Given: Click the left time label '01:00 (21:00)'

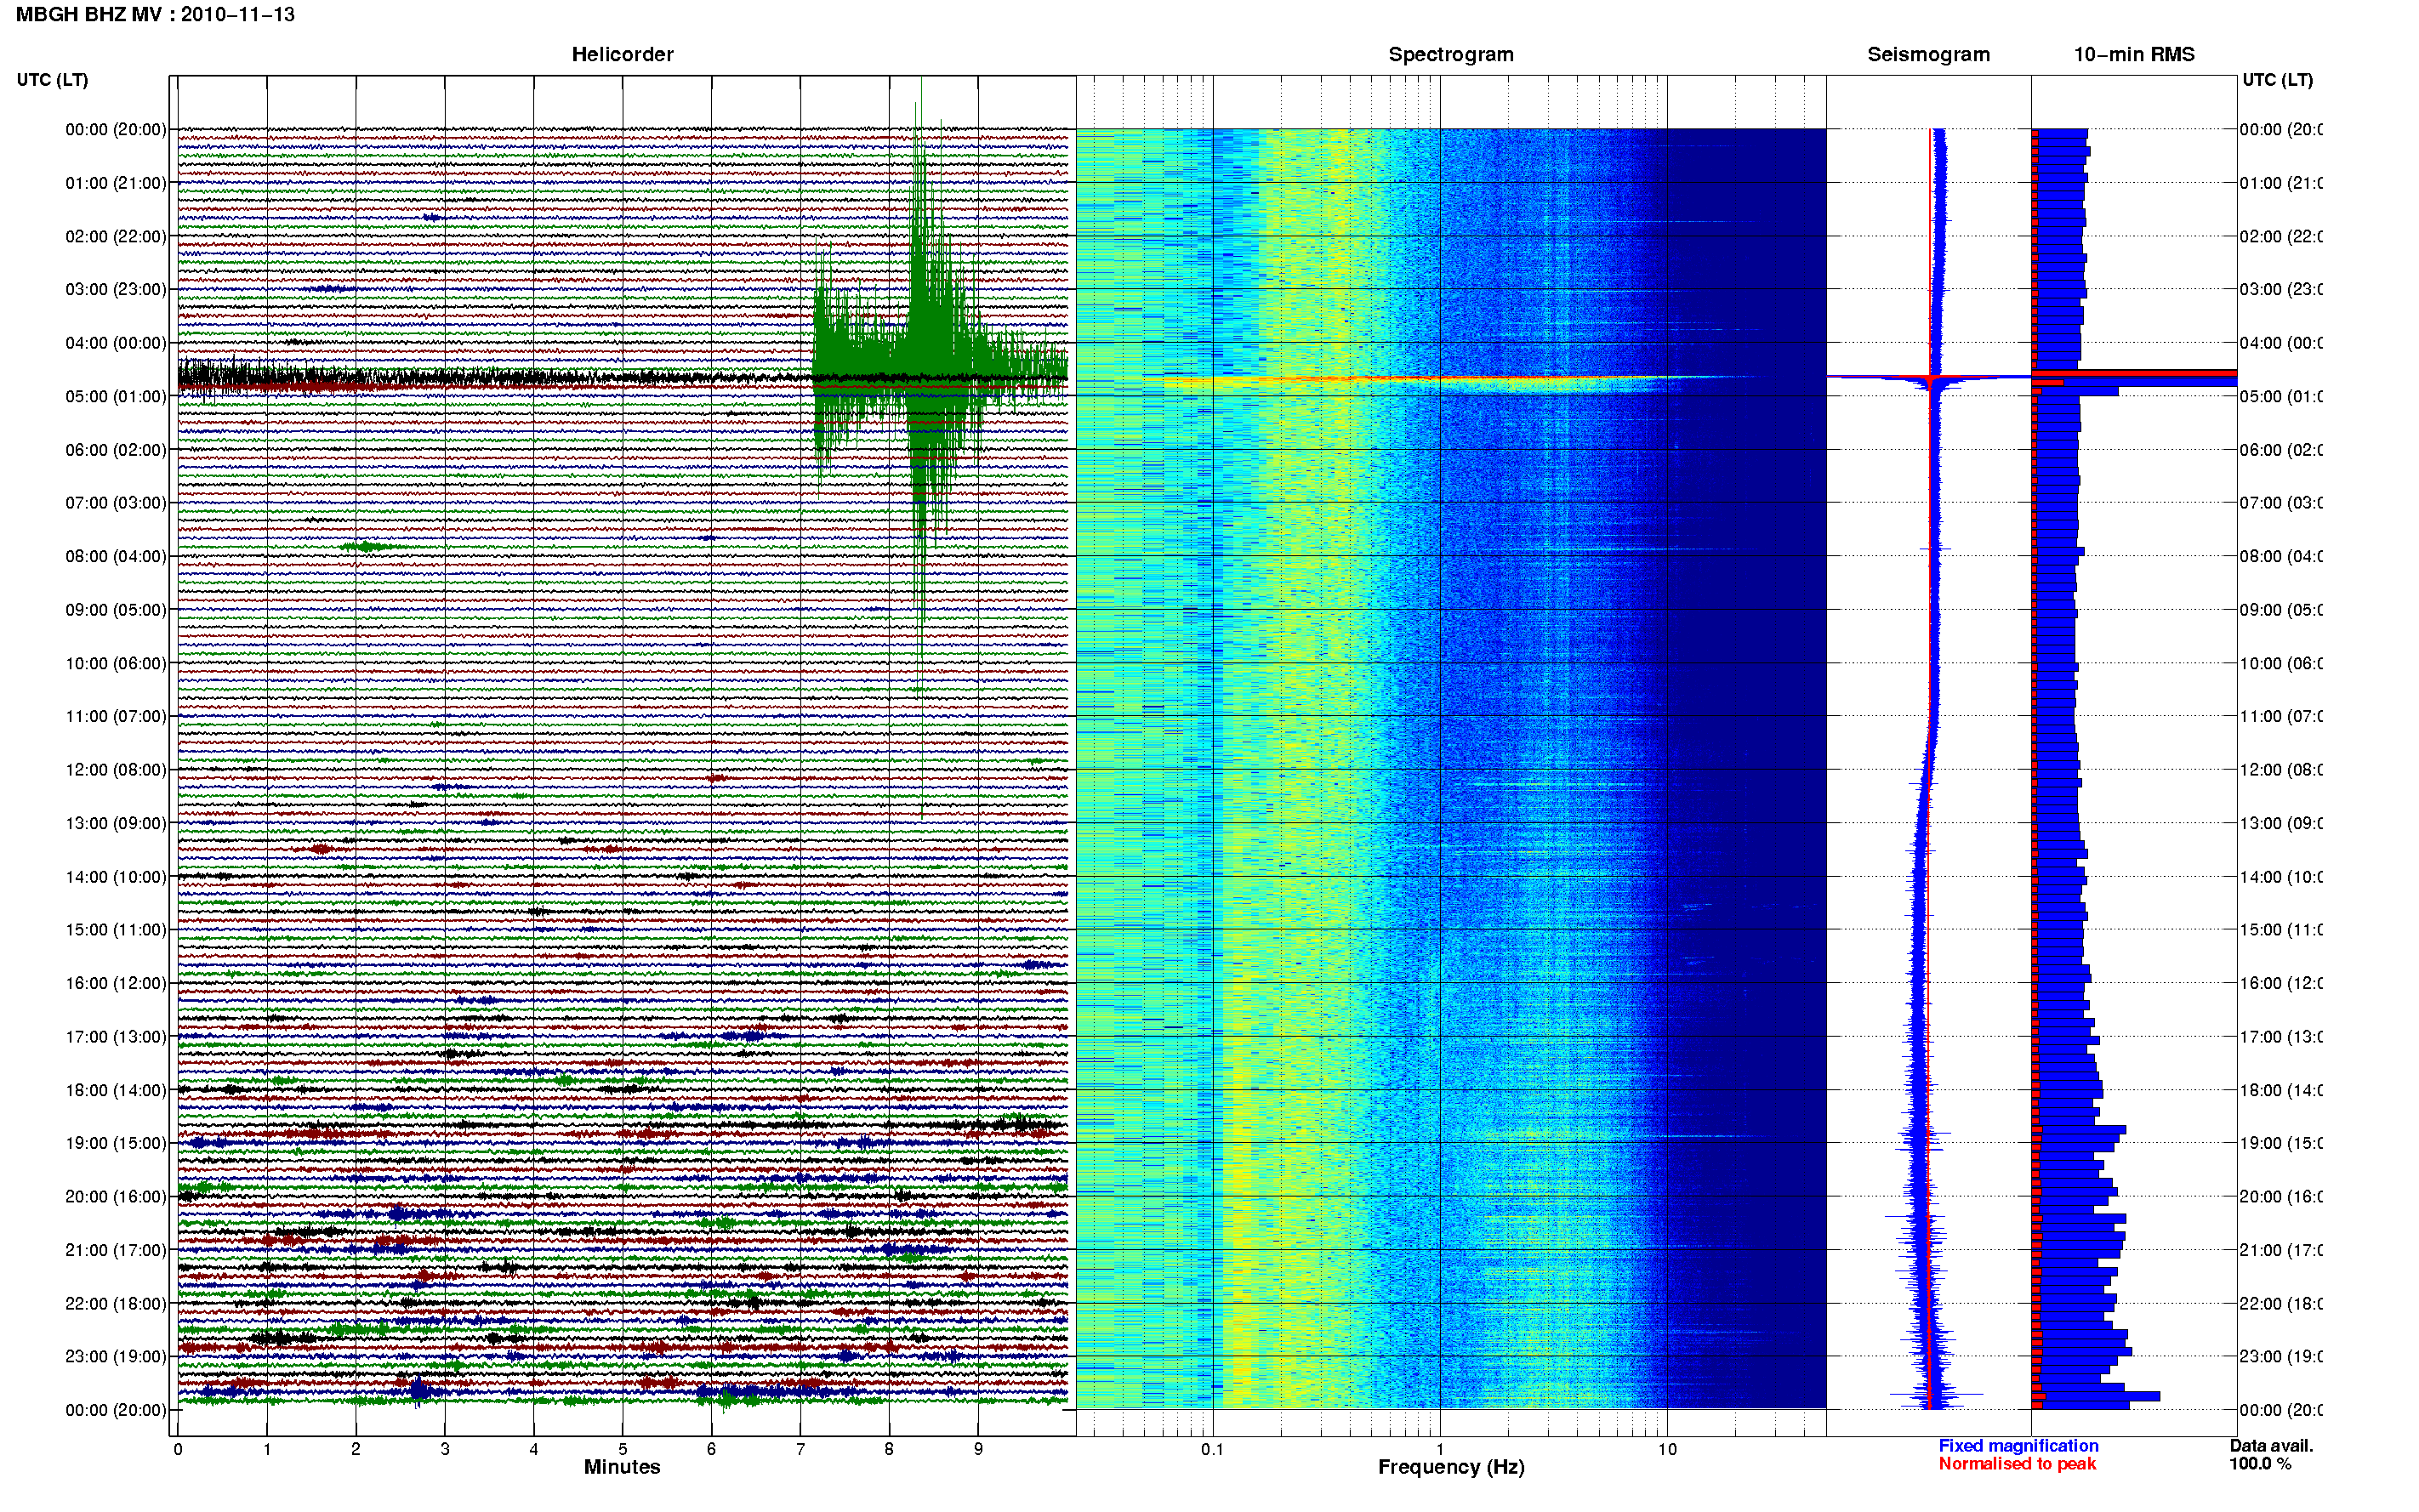Looking at the screenshot, I should pyautogui.click(x=116, y=183).
